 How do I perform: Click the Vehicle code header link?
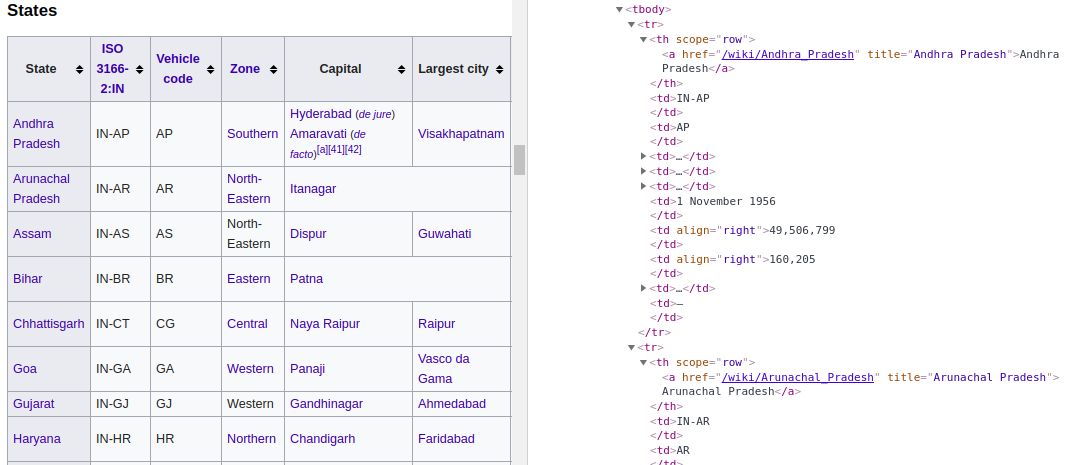178,69
